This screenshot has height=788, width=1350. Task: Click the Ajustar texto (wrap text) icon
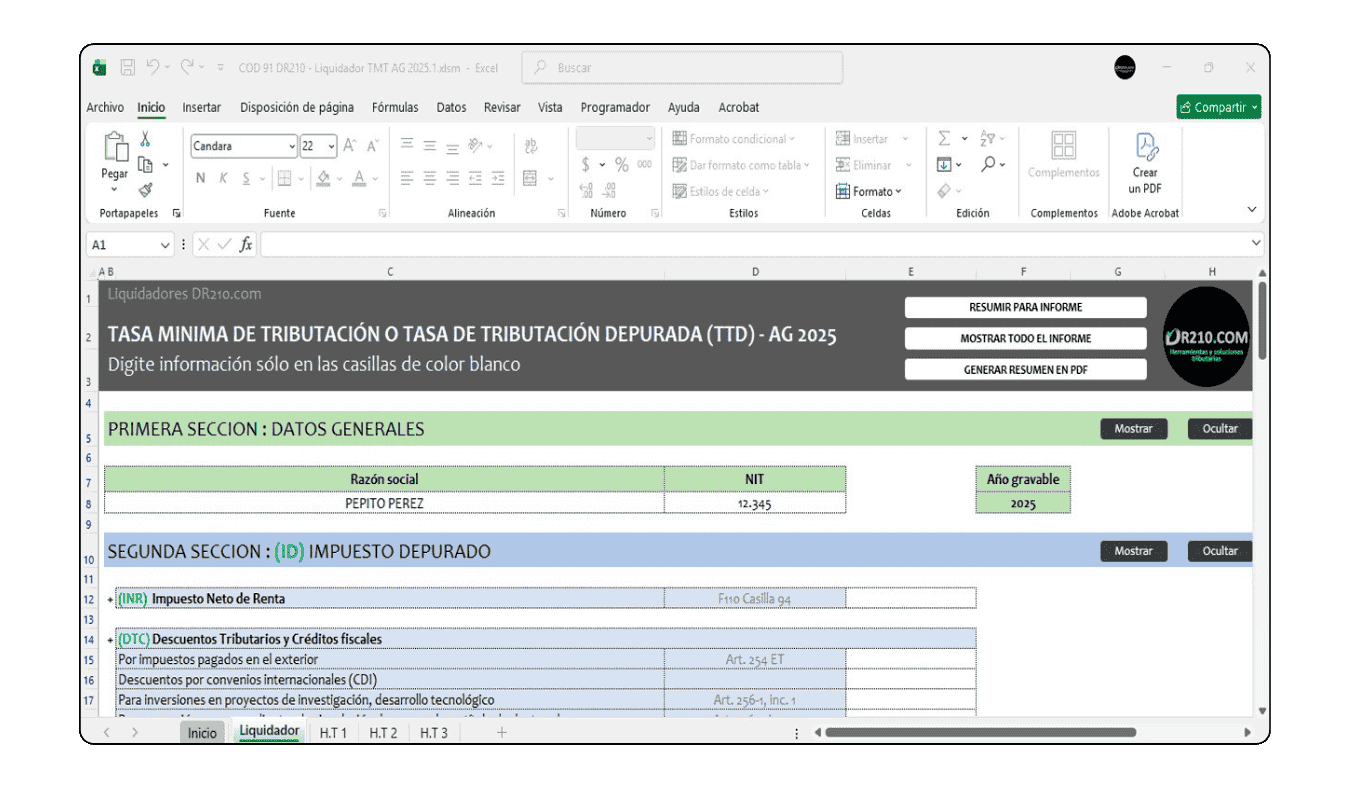(x=530, y=144)
